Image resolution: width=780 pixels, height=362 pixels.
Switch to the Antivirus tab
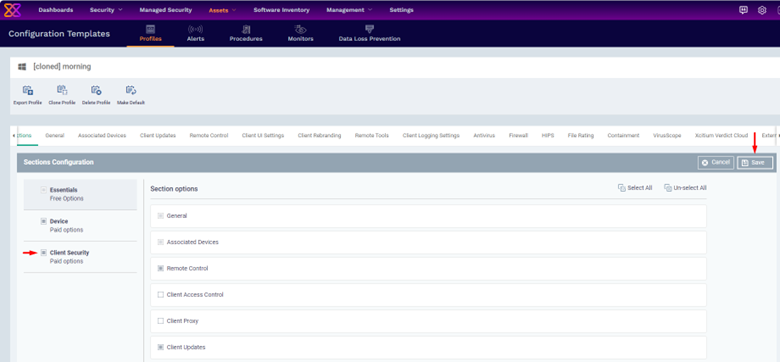[484, 136]
